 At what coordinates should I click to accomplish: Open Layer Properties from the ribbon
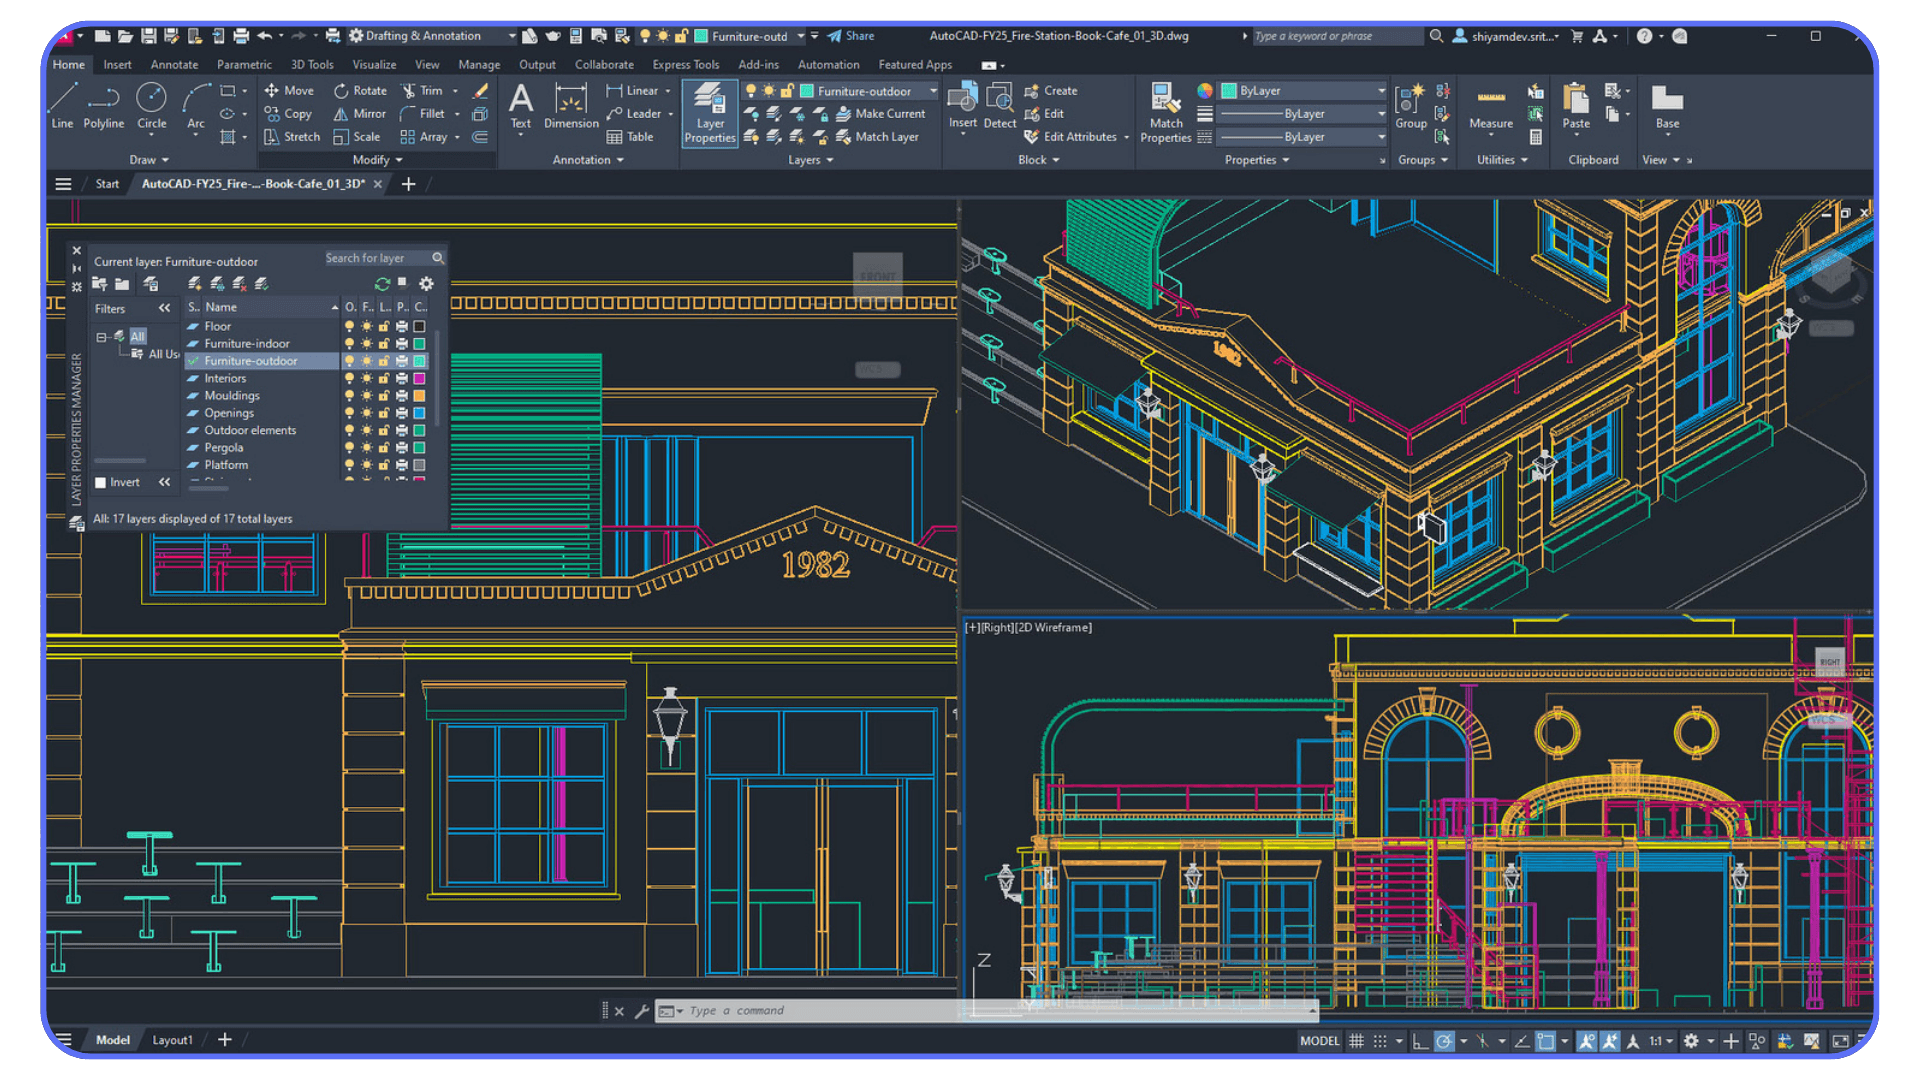pyautogui.click(x=709, y=113)
